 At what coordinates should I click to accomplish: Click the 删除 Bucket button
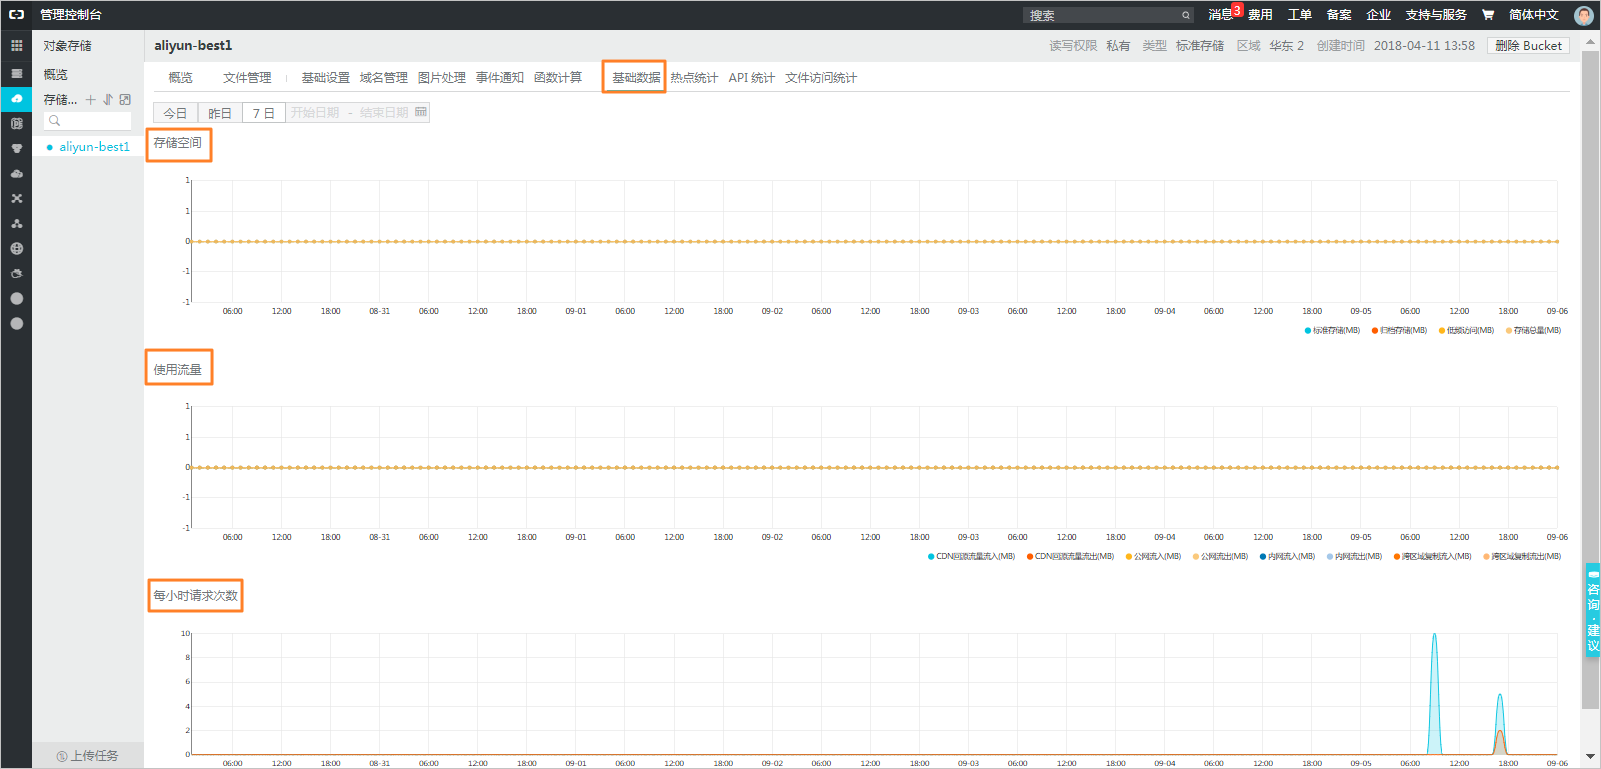coord(1528,46)
